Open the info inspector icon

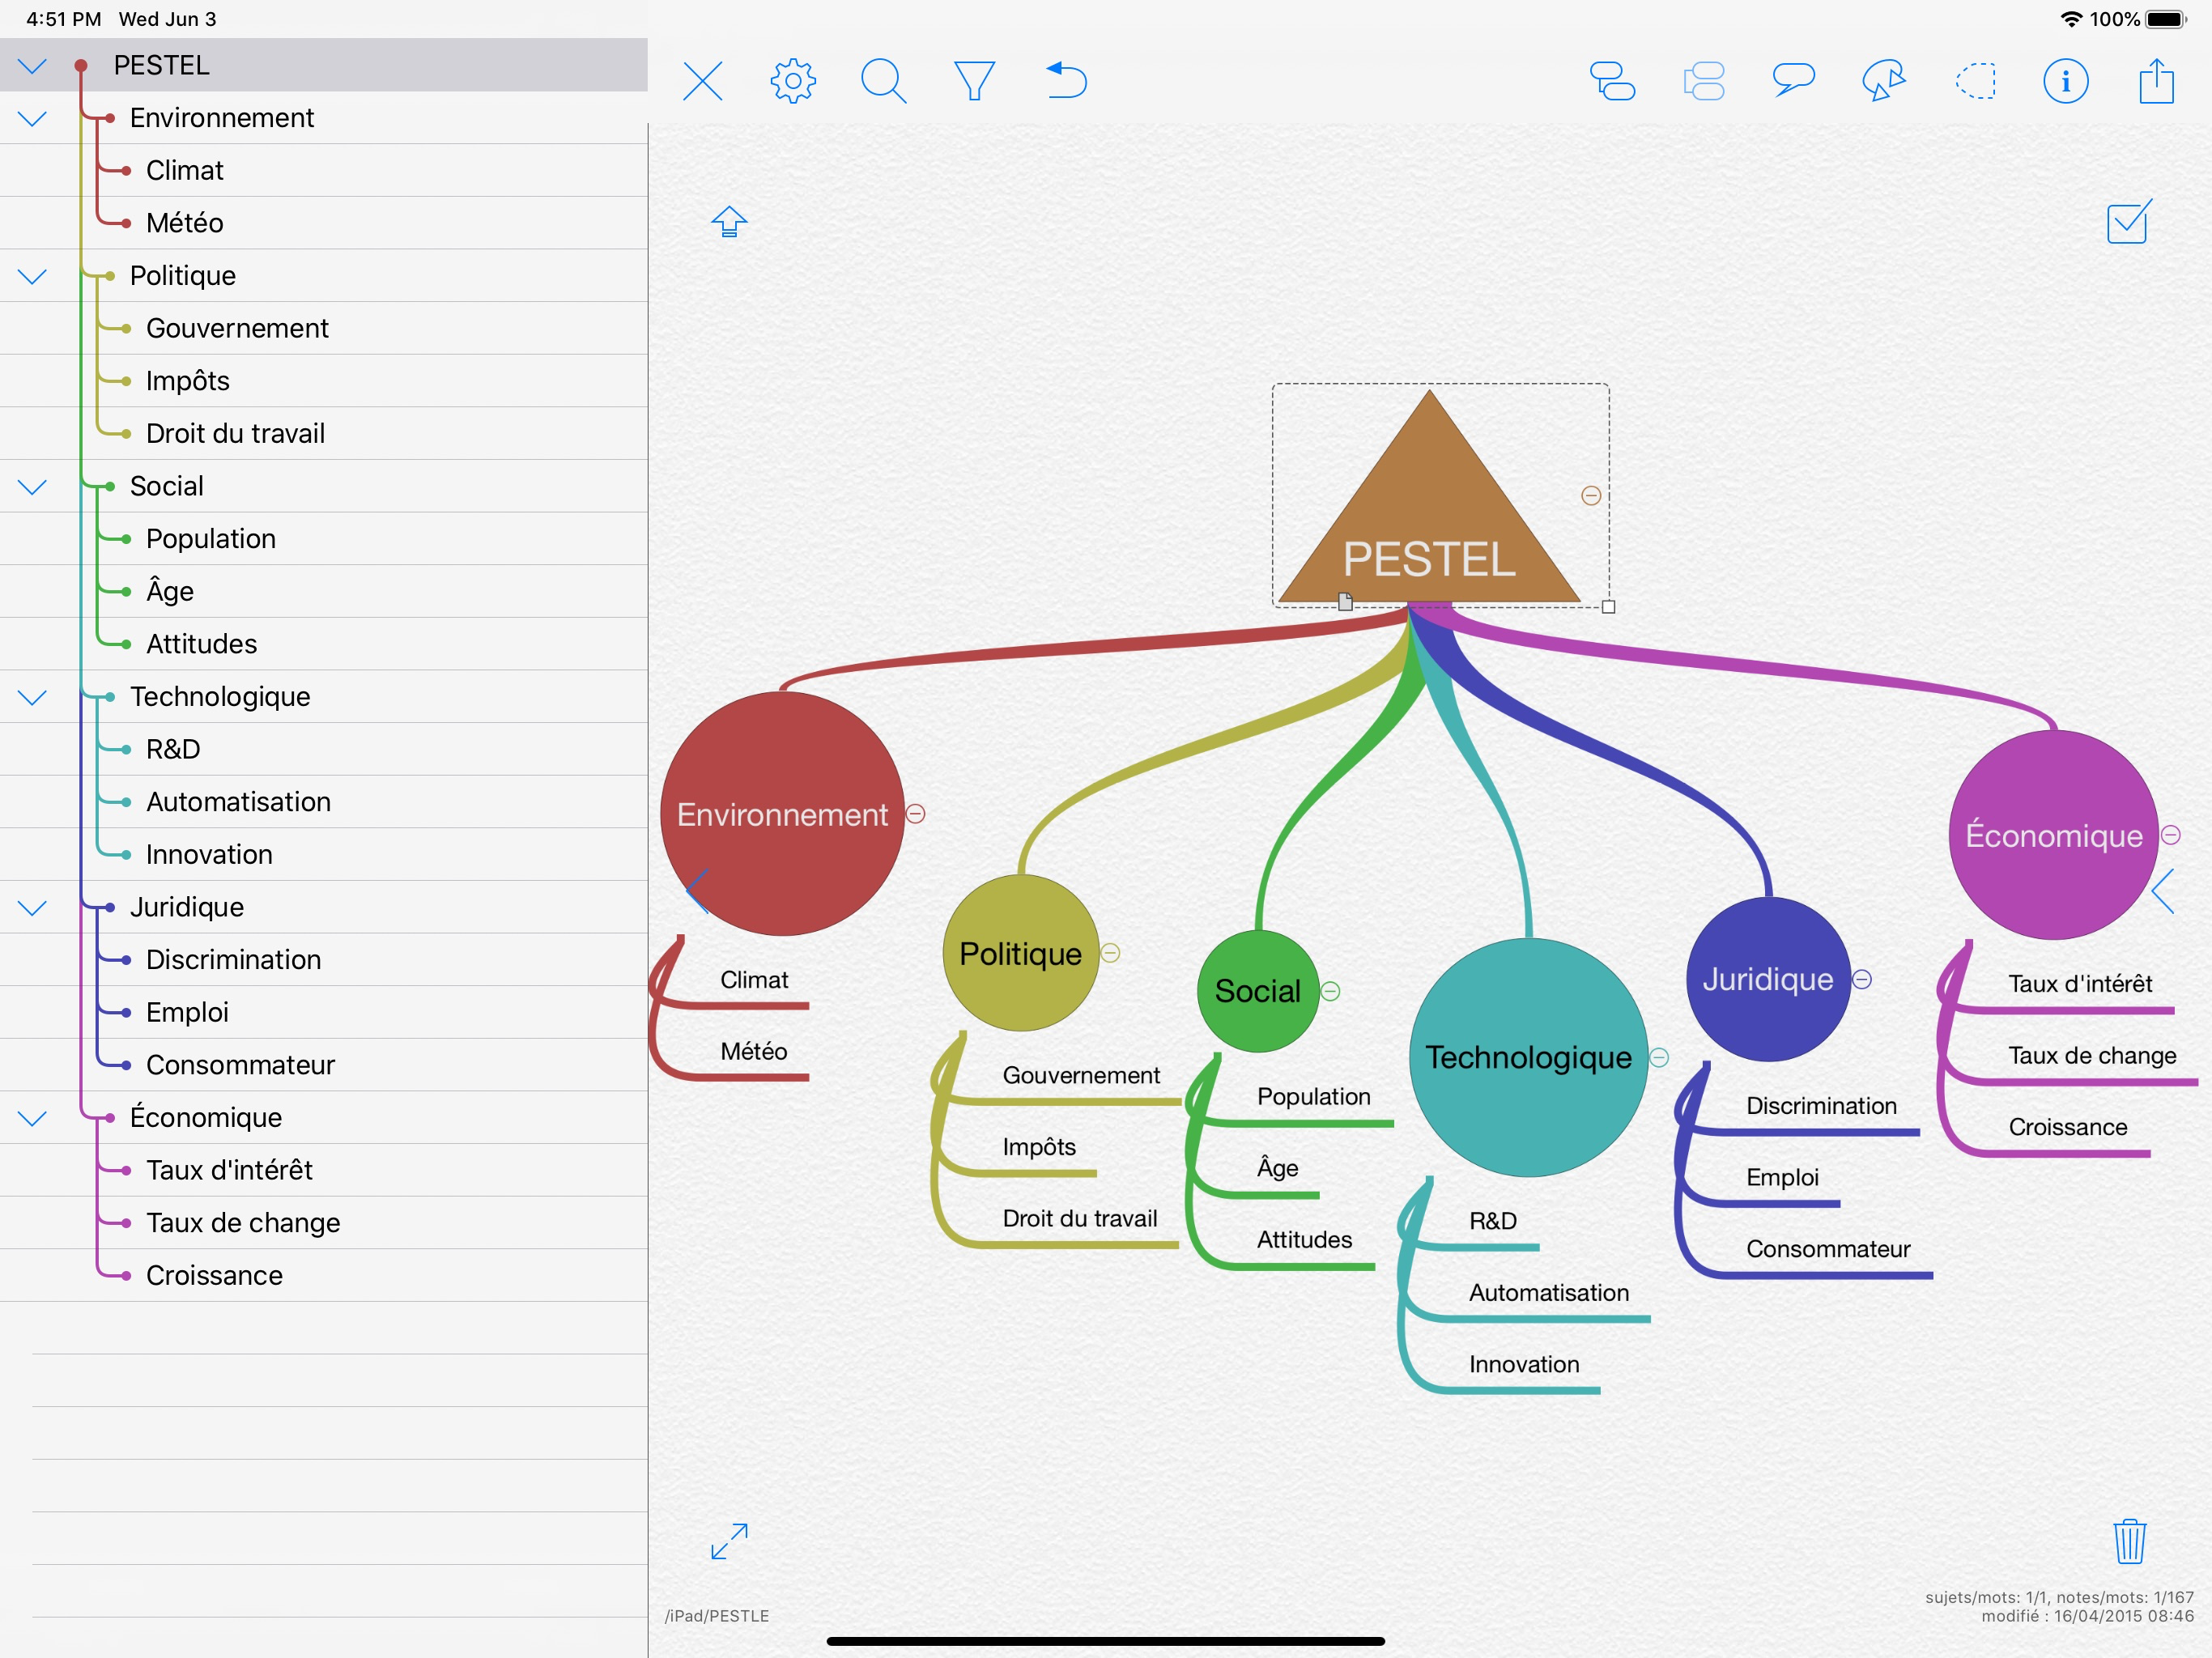(x=2065, y=81)
